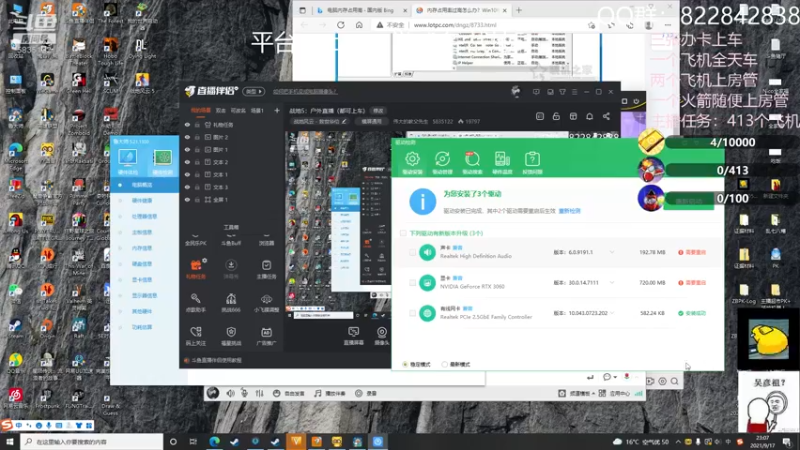
Task: Expand the system tray hidden icons arrow
Action: pos(678,442)
